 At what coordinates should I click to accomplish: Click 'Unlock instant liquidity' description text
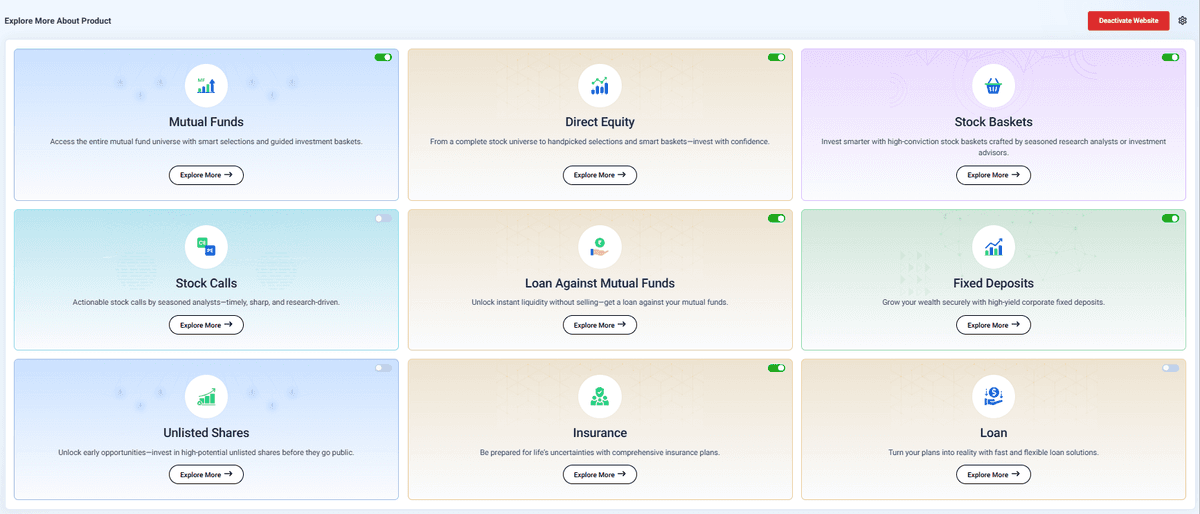(600, 302)
